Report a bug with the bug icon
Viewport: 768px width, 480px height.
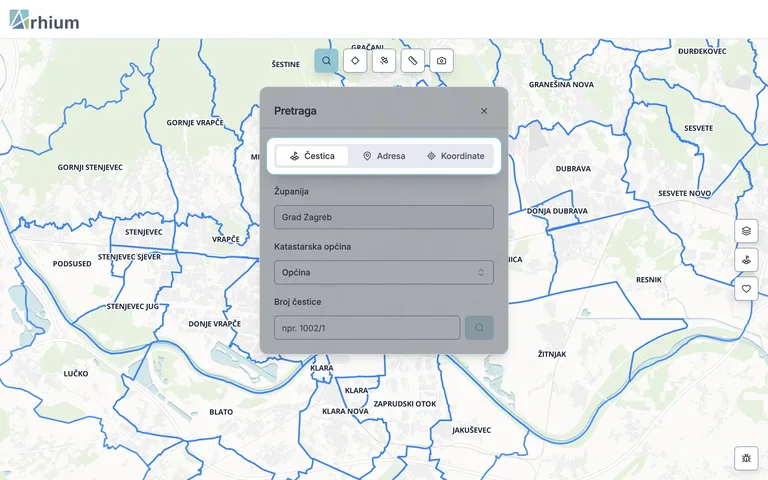746,458
